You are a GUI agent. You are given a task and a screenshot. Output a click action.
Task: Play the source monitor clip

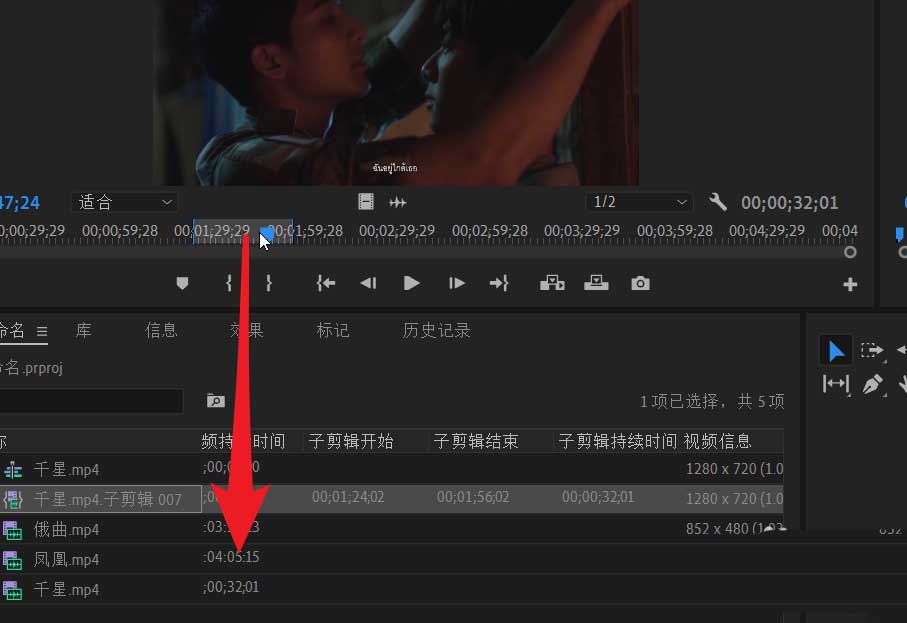[411, 283]
